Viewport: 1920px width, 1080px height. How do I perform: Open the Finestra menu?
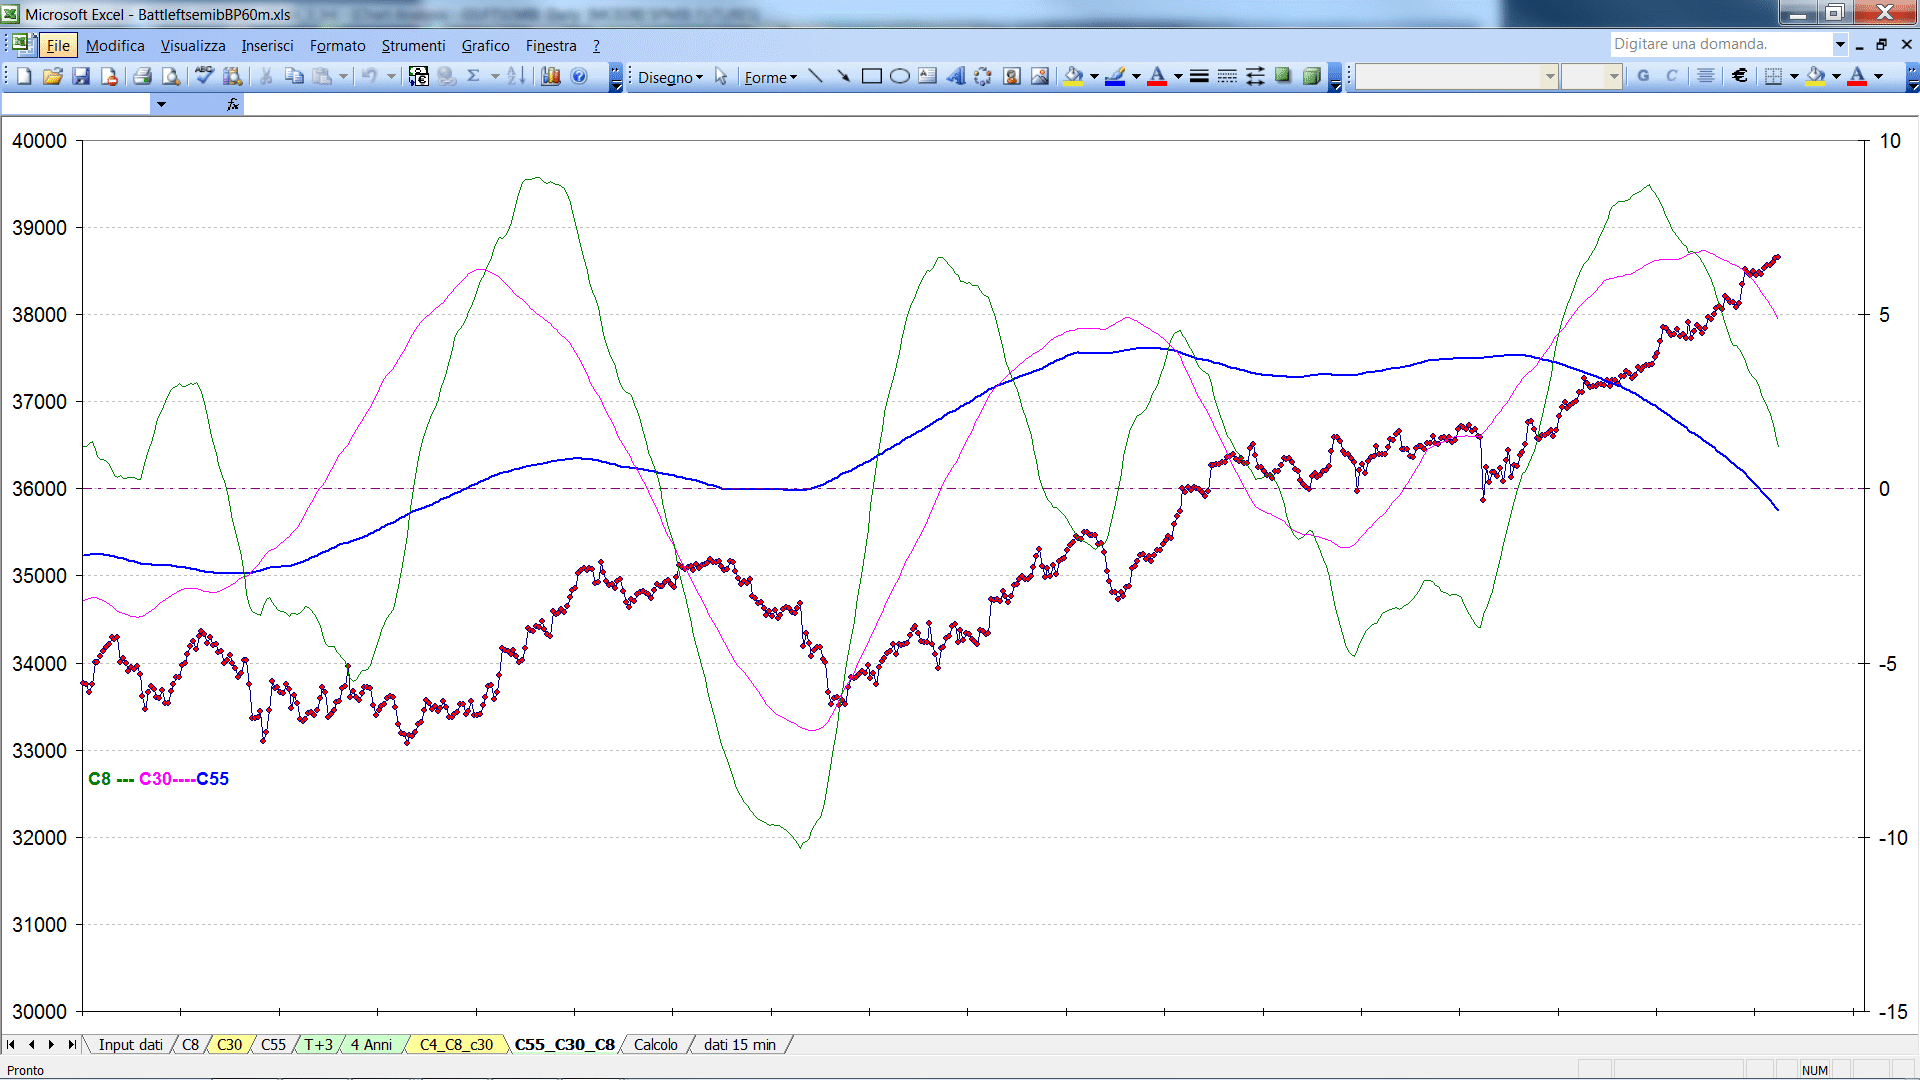click(x=551, y=45)
